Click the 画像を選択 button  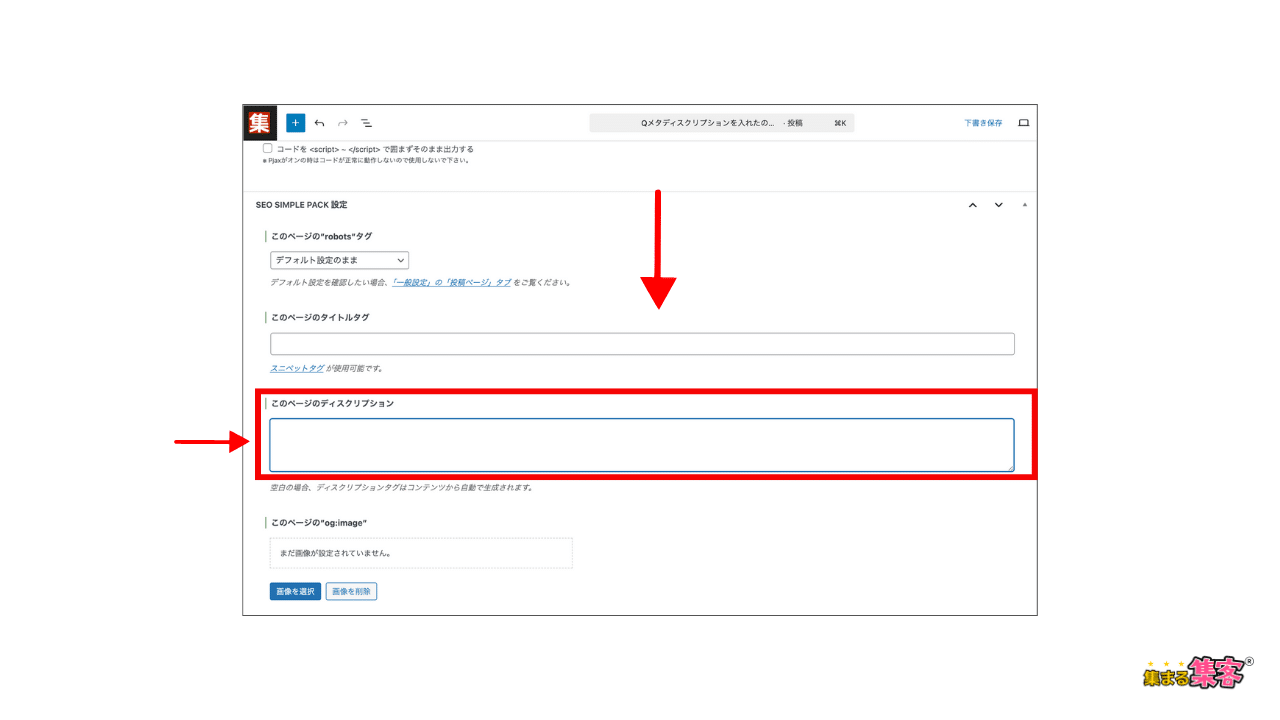(295, 592)
